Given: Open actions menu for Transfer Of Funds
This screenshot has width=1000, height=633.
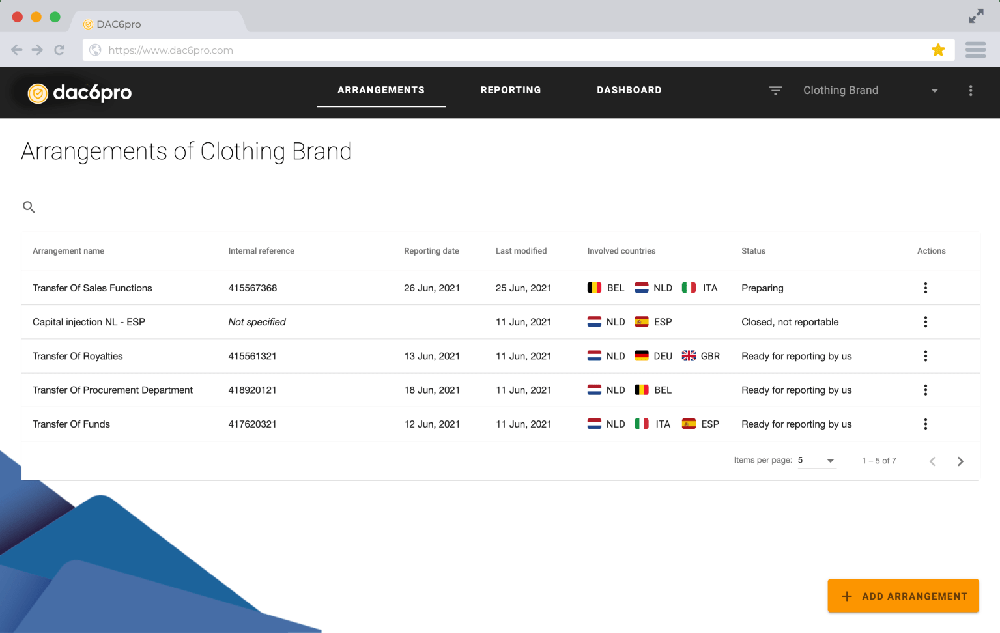Looking at the screenshot, I should [x=925, y=424].
